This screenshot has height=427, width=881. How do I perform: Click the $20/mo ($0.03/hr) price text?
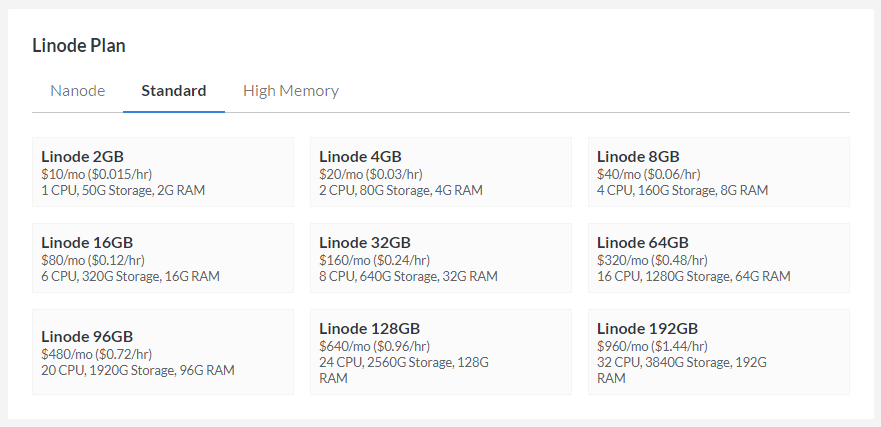pos(371,174)
